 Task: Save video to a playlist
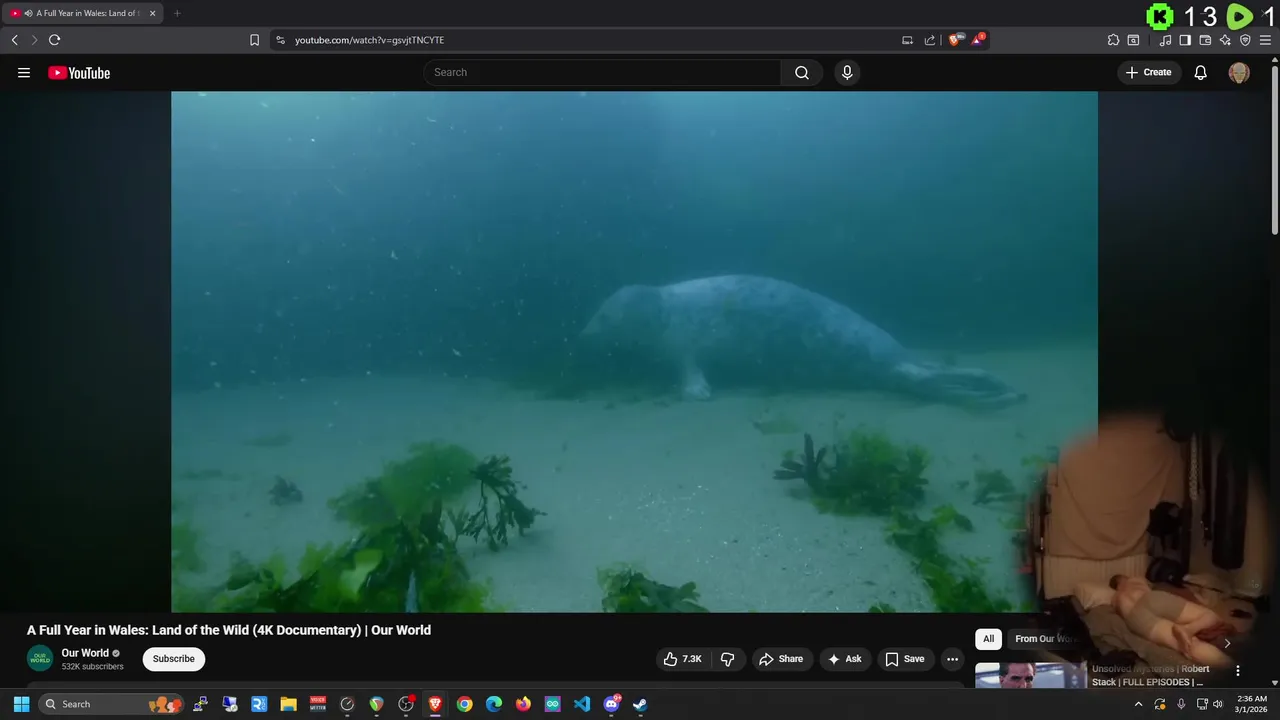(x=905, y=659)
